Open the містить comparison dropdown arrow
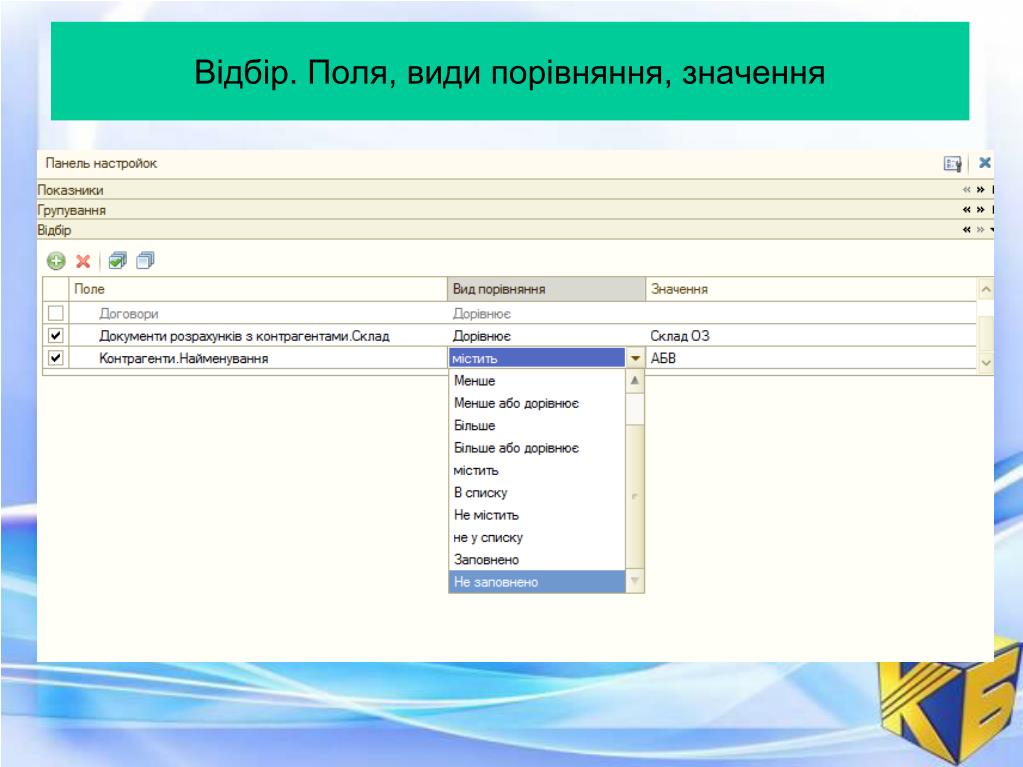Screen dimensions: 1023x767 pos(635,358)
